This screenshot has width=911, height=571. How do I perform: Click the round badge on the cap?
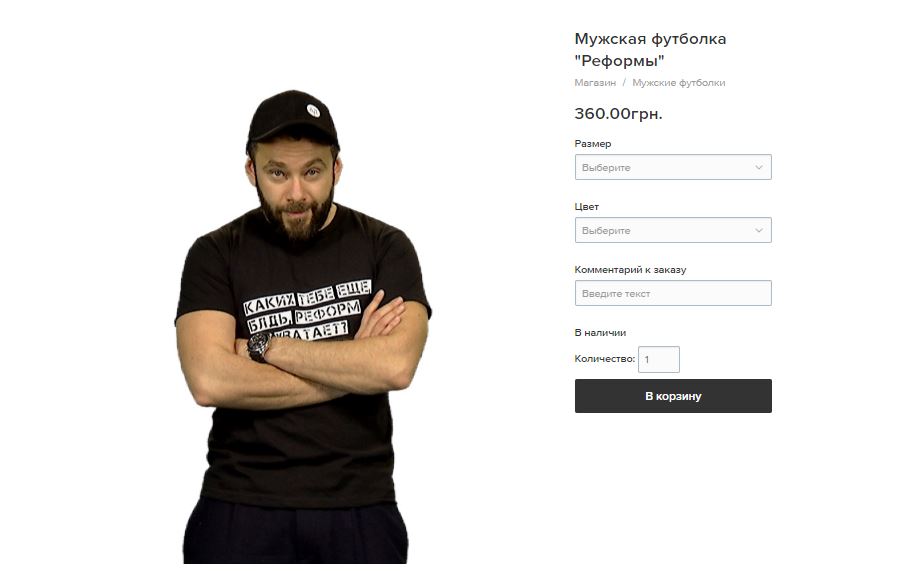(x=313, y=110)
